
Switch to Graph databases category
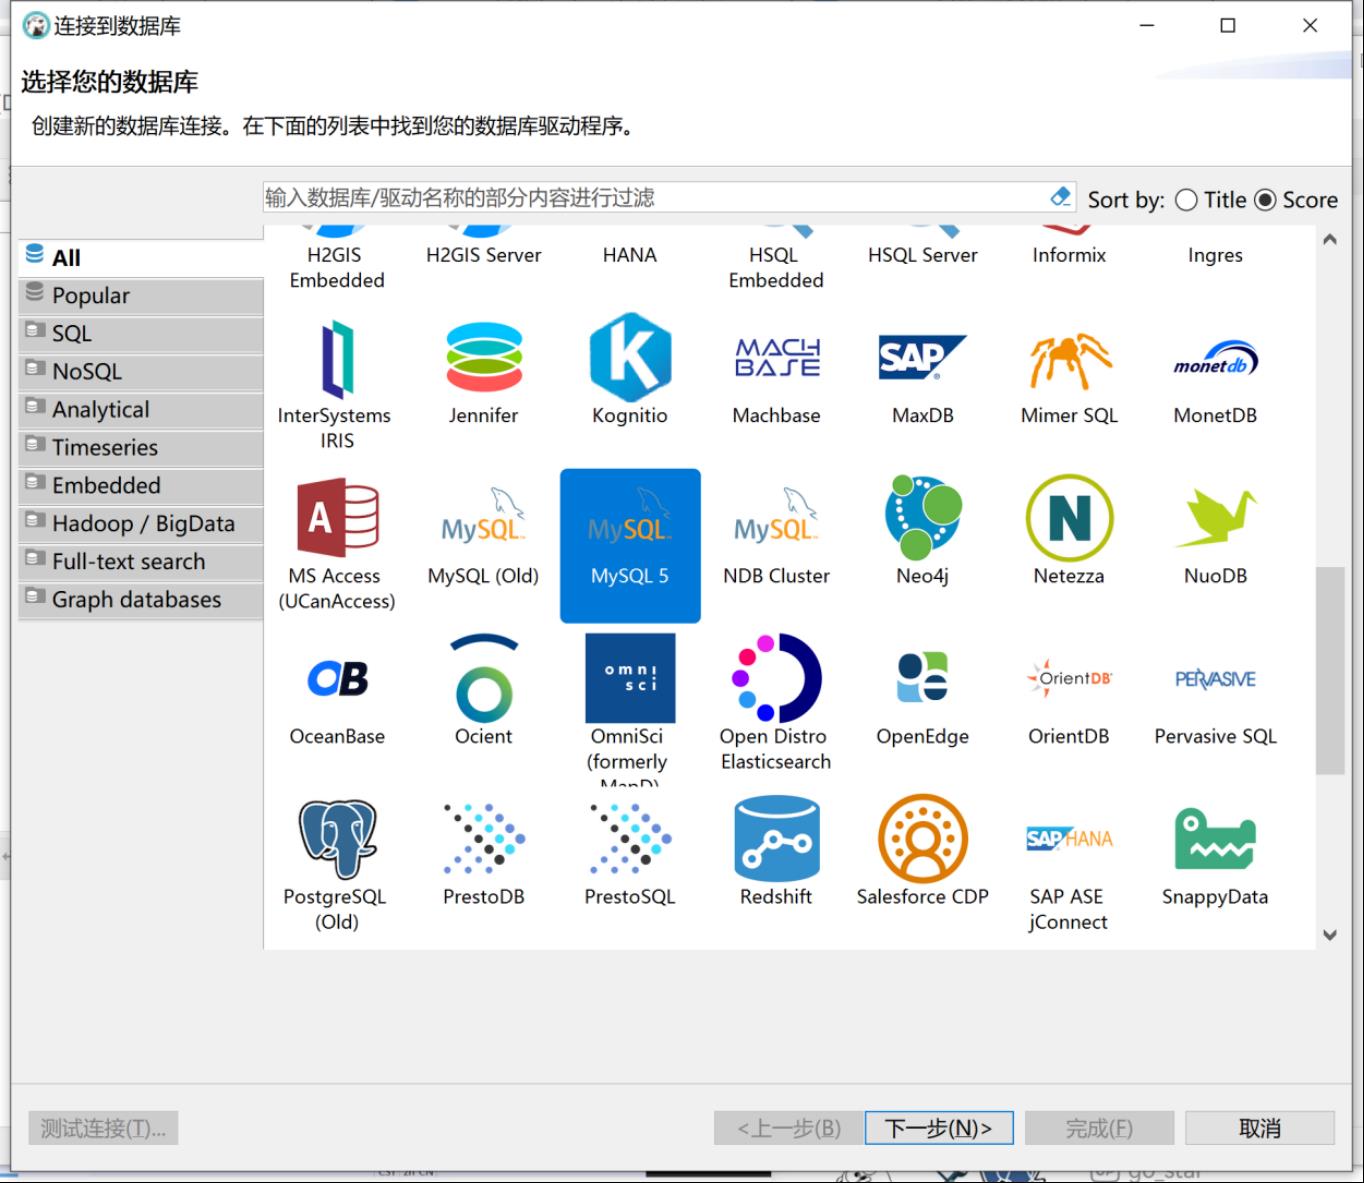141,600
